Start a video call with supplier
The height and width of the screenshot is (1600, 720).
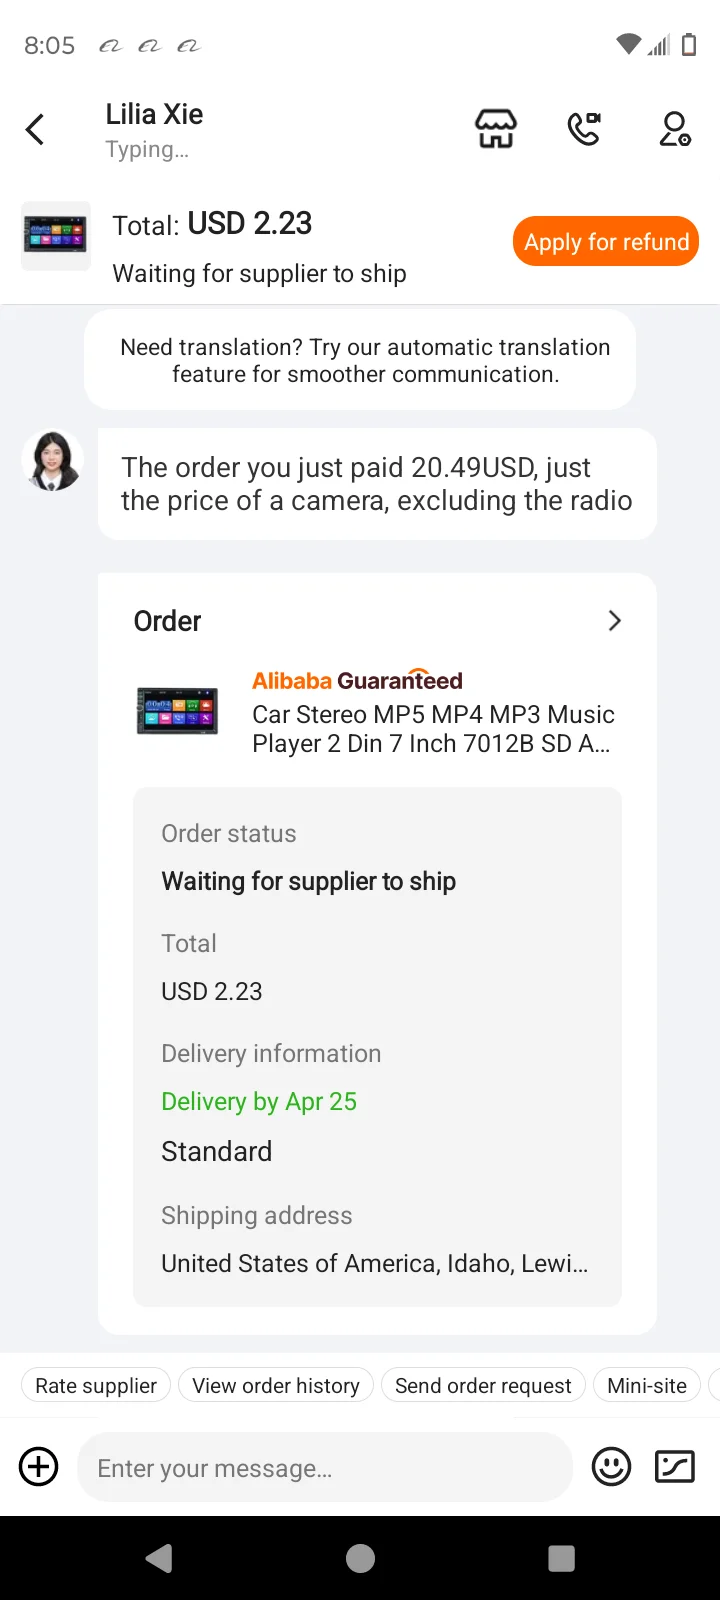(584, 129)
